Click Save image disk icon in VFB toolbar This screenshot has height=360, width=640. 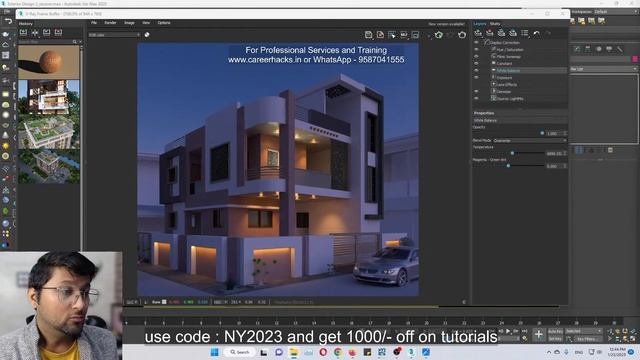pos(369,35)
